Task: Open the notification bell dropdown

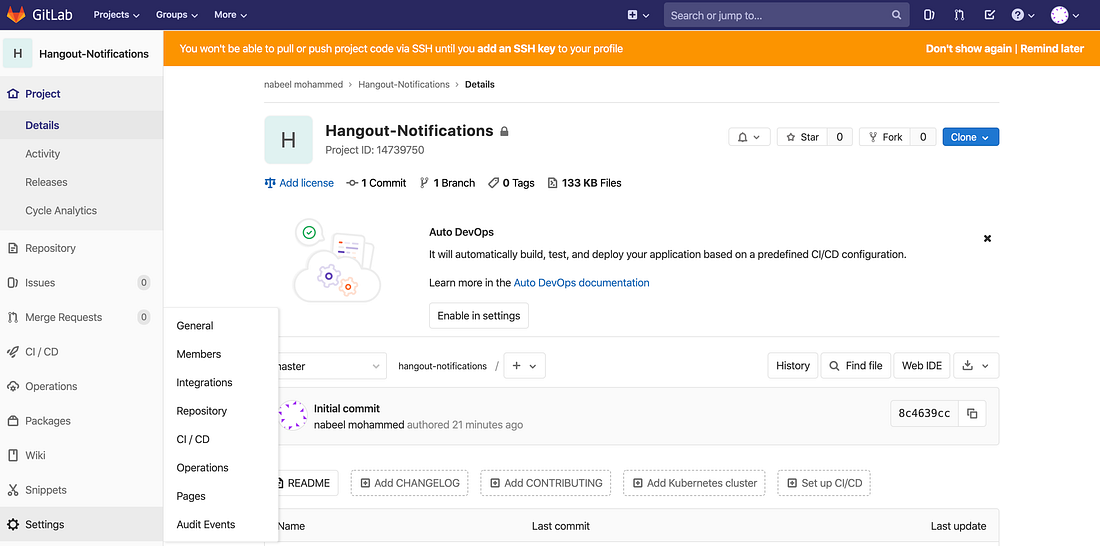Action: coord(749,137)
